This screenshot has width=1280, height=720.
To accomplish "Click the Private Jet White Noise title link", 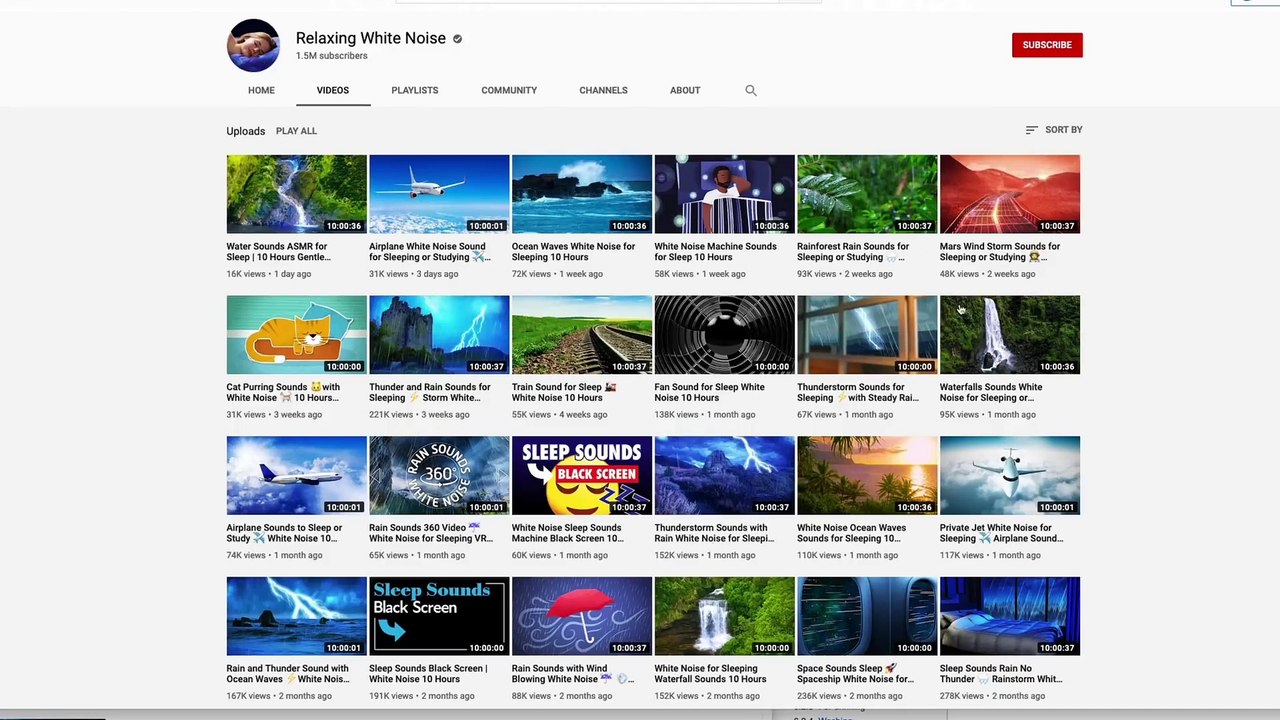I will (x=1001, y=533).
